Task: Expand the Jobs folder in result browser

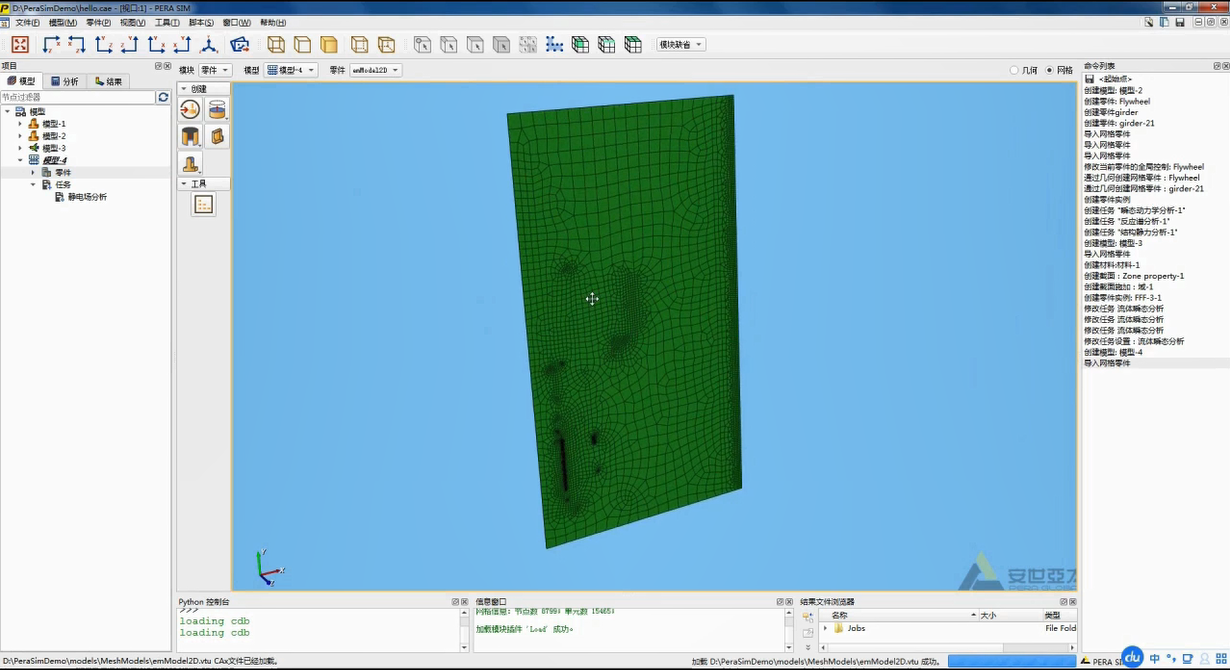Action: (x=825, y=628)
